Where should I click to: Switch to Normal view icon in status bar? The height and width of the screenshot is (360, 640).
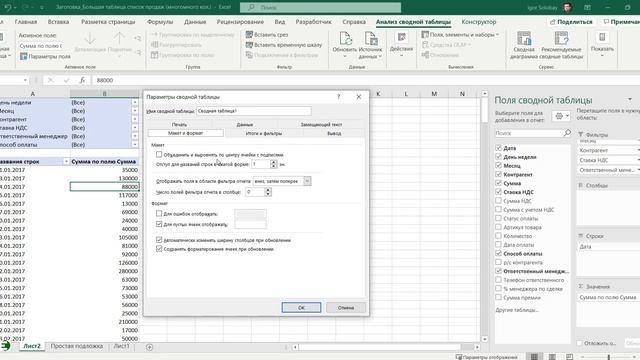point(534,357)
